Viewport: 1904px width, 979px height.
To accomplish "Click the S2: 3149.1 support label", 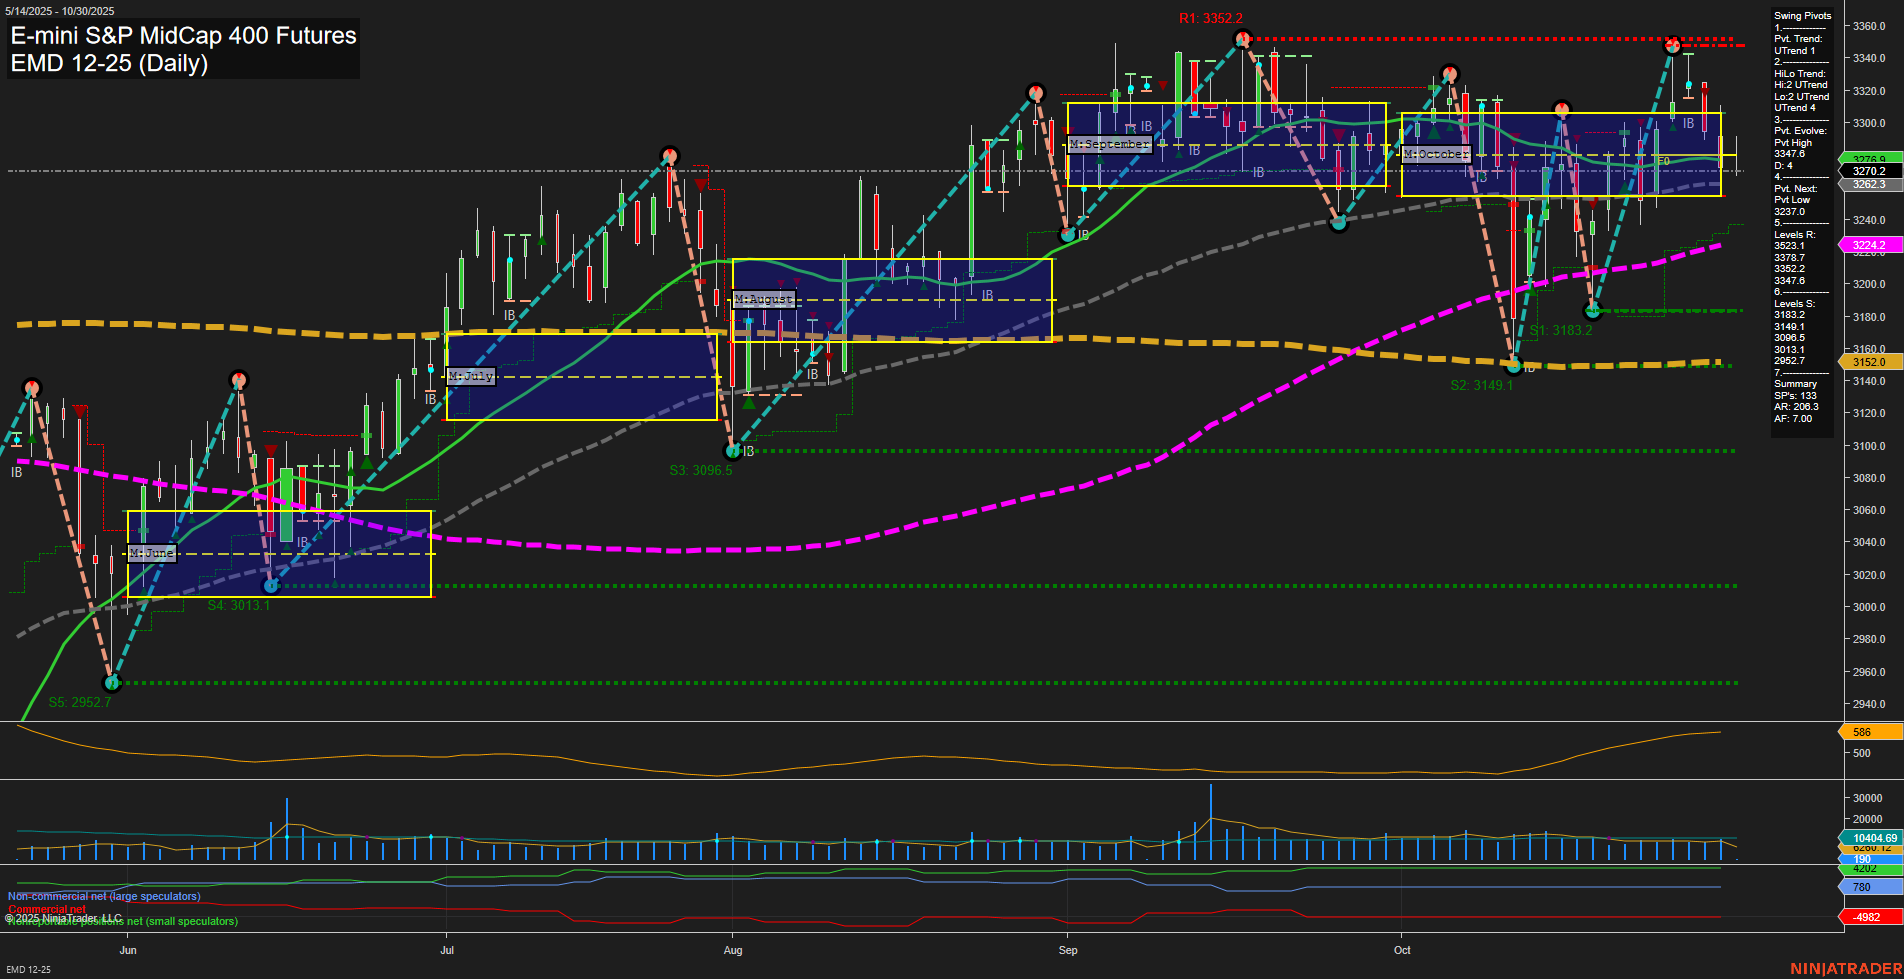I will pos(1480,384).
